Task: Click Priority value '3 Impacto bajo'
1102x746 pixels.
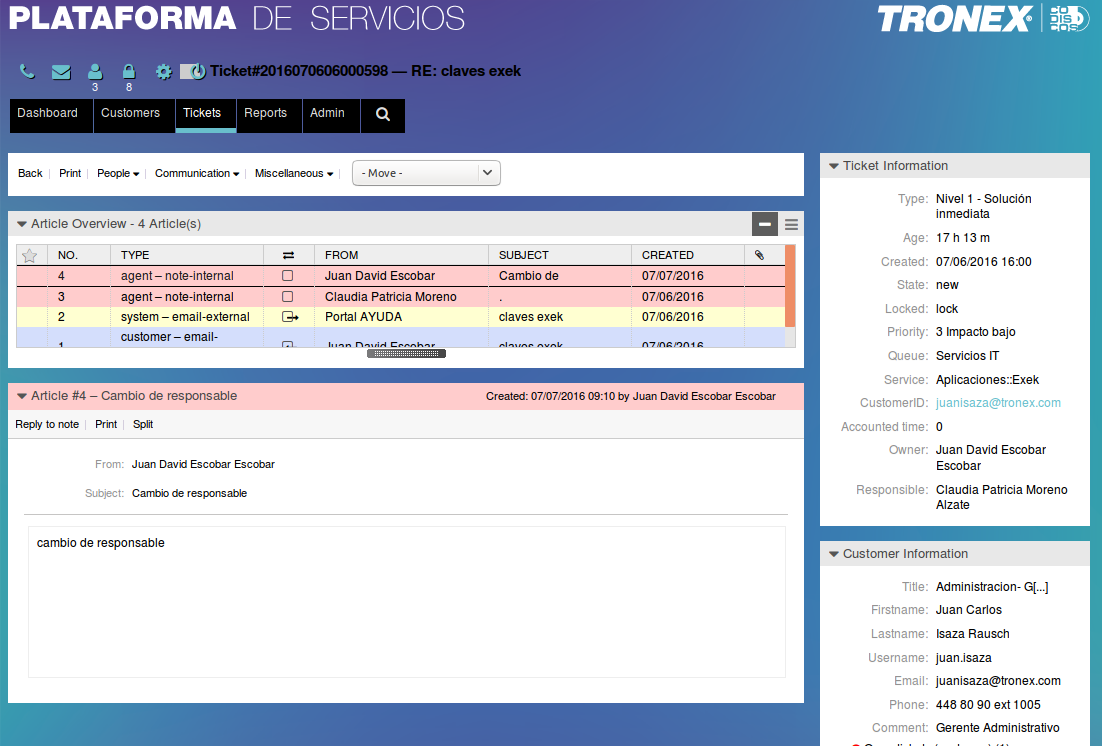Action: pos(975,332)
